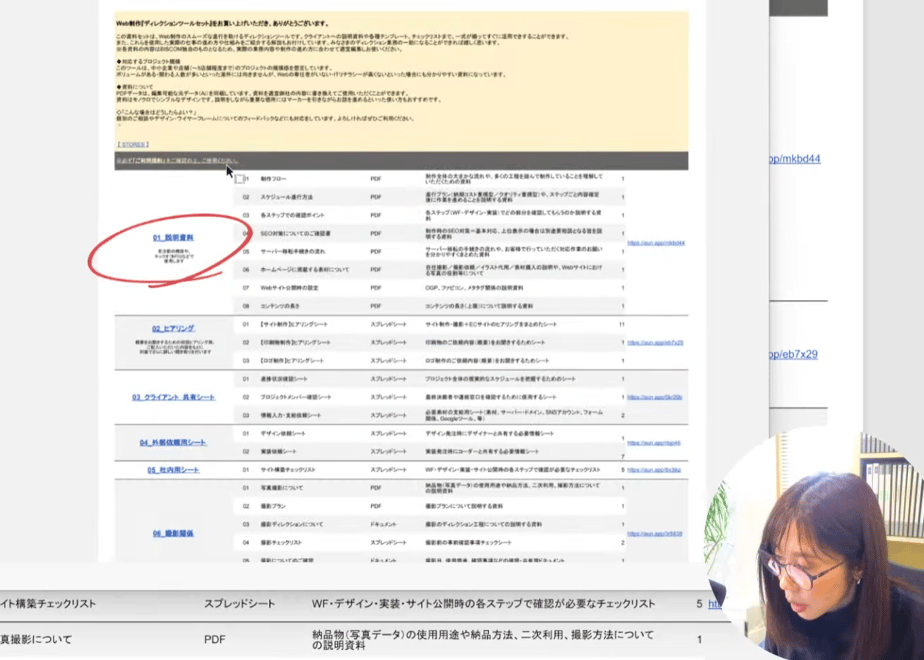Viewport: 924px width, 660px height.
Task: Click the presenter webcam video circle
Action: coord(816,545)
